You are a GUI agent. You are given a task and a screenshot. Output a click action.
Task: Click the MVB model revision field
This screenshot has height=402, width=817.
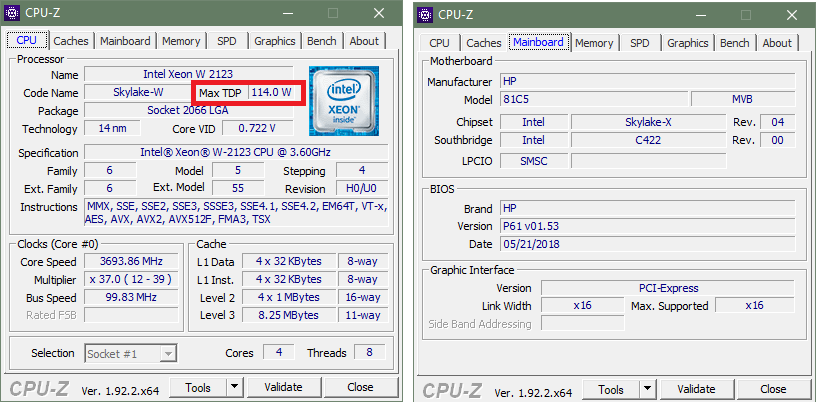[x=743, y=99]
